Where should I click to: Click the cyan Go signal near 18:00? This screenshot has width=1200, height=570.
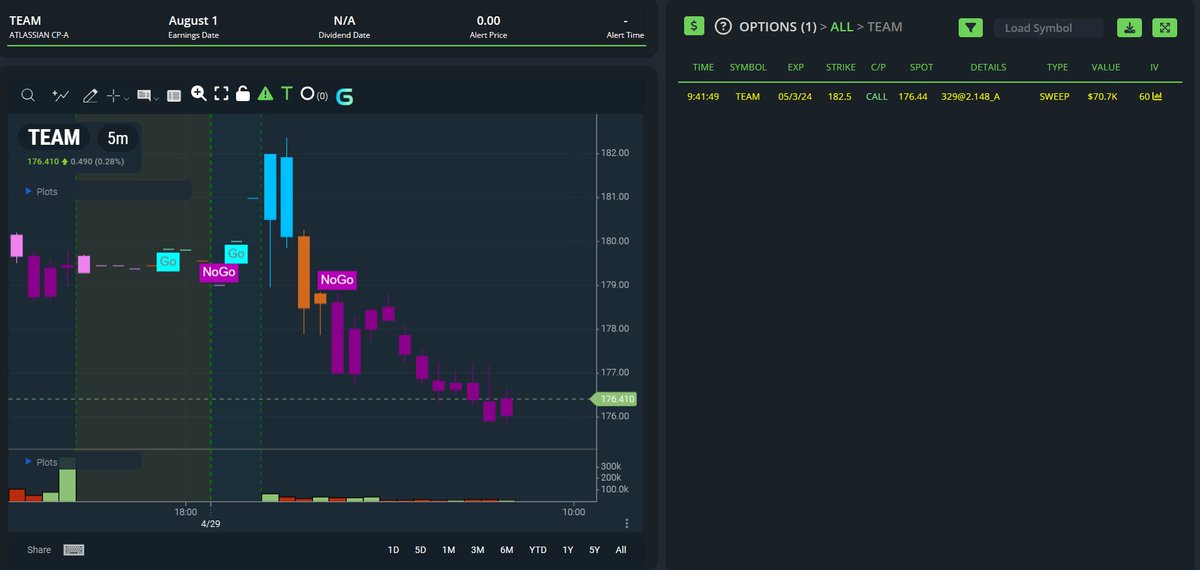[x=168, y=262]
